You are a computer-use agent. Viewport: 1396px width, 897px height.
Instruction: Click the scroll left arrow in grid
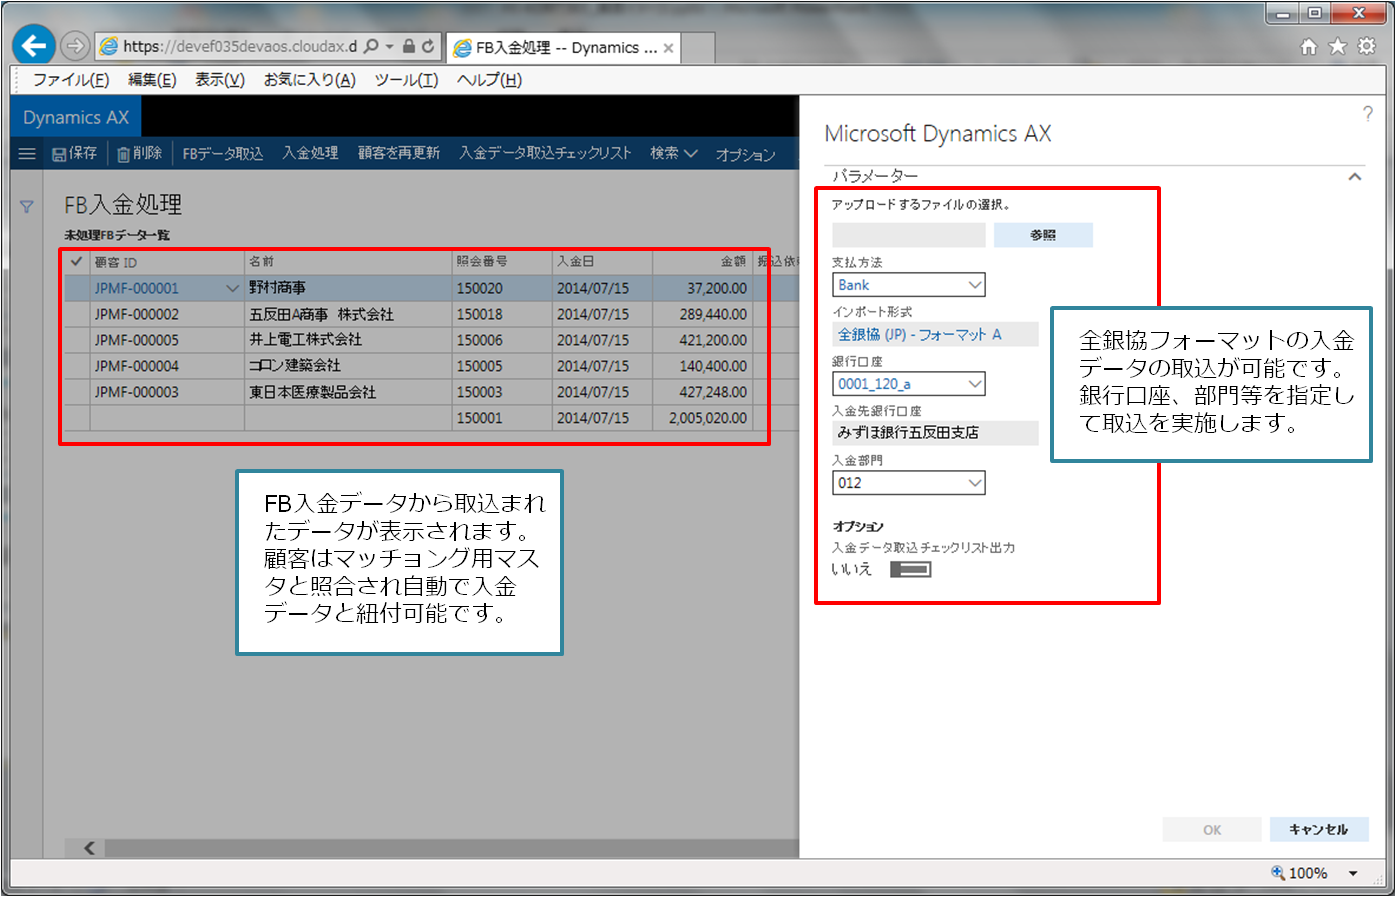89,848
